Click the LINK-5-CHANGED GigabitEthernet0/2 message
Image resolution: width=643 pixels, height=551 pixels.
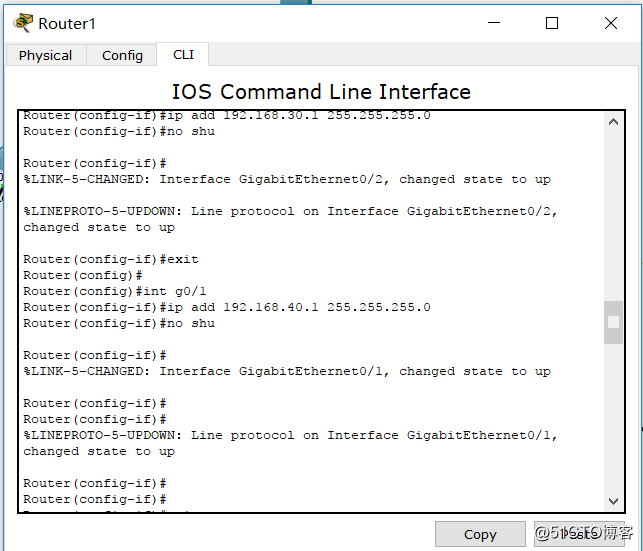tap(287, 180)
